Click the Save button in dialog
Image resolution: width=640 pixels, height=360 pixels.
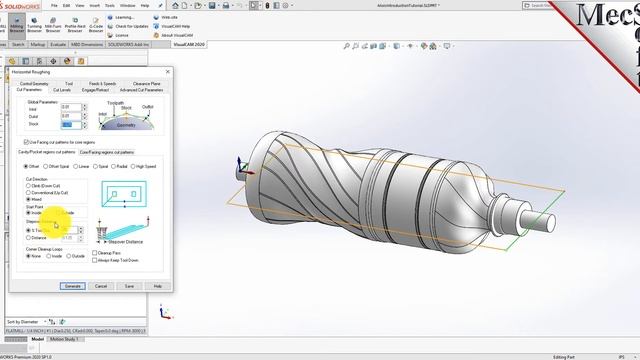coord(129,286)
